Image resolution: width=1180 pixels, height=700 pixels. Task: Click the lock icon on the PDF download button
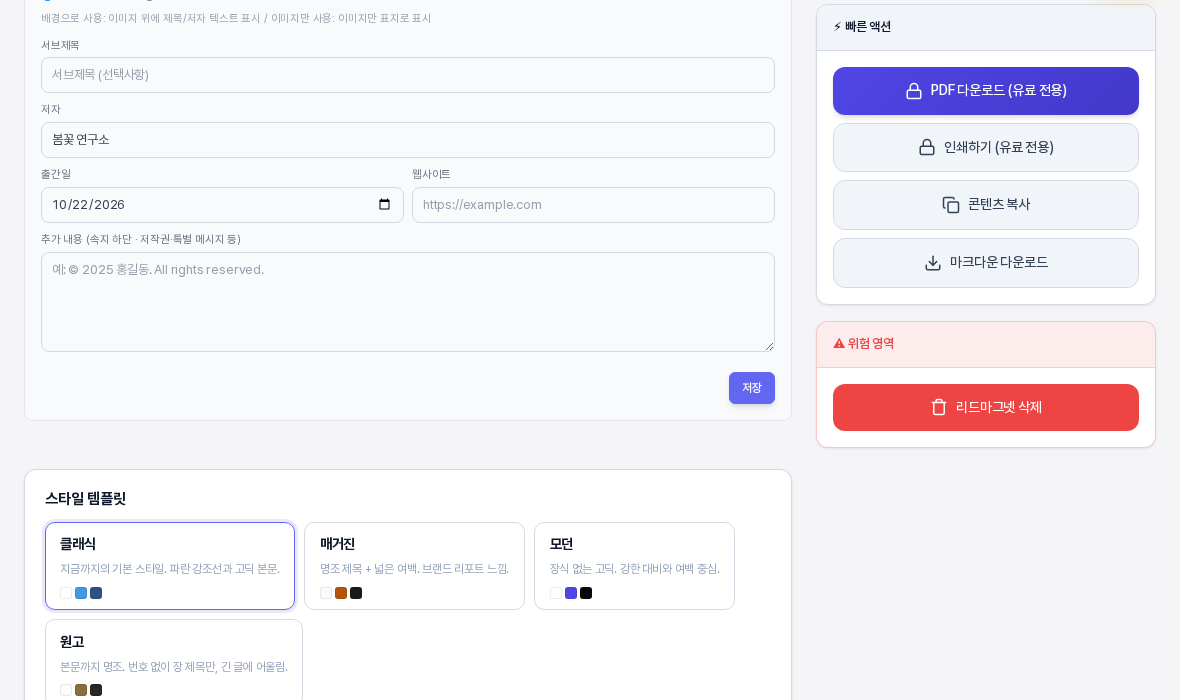click(x=914, y=91)
